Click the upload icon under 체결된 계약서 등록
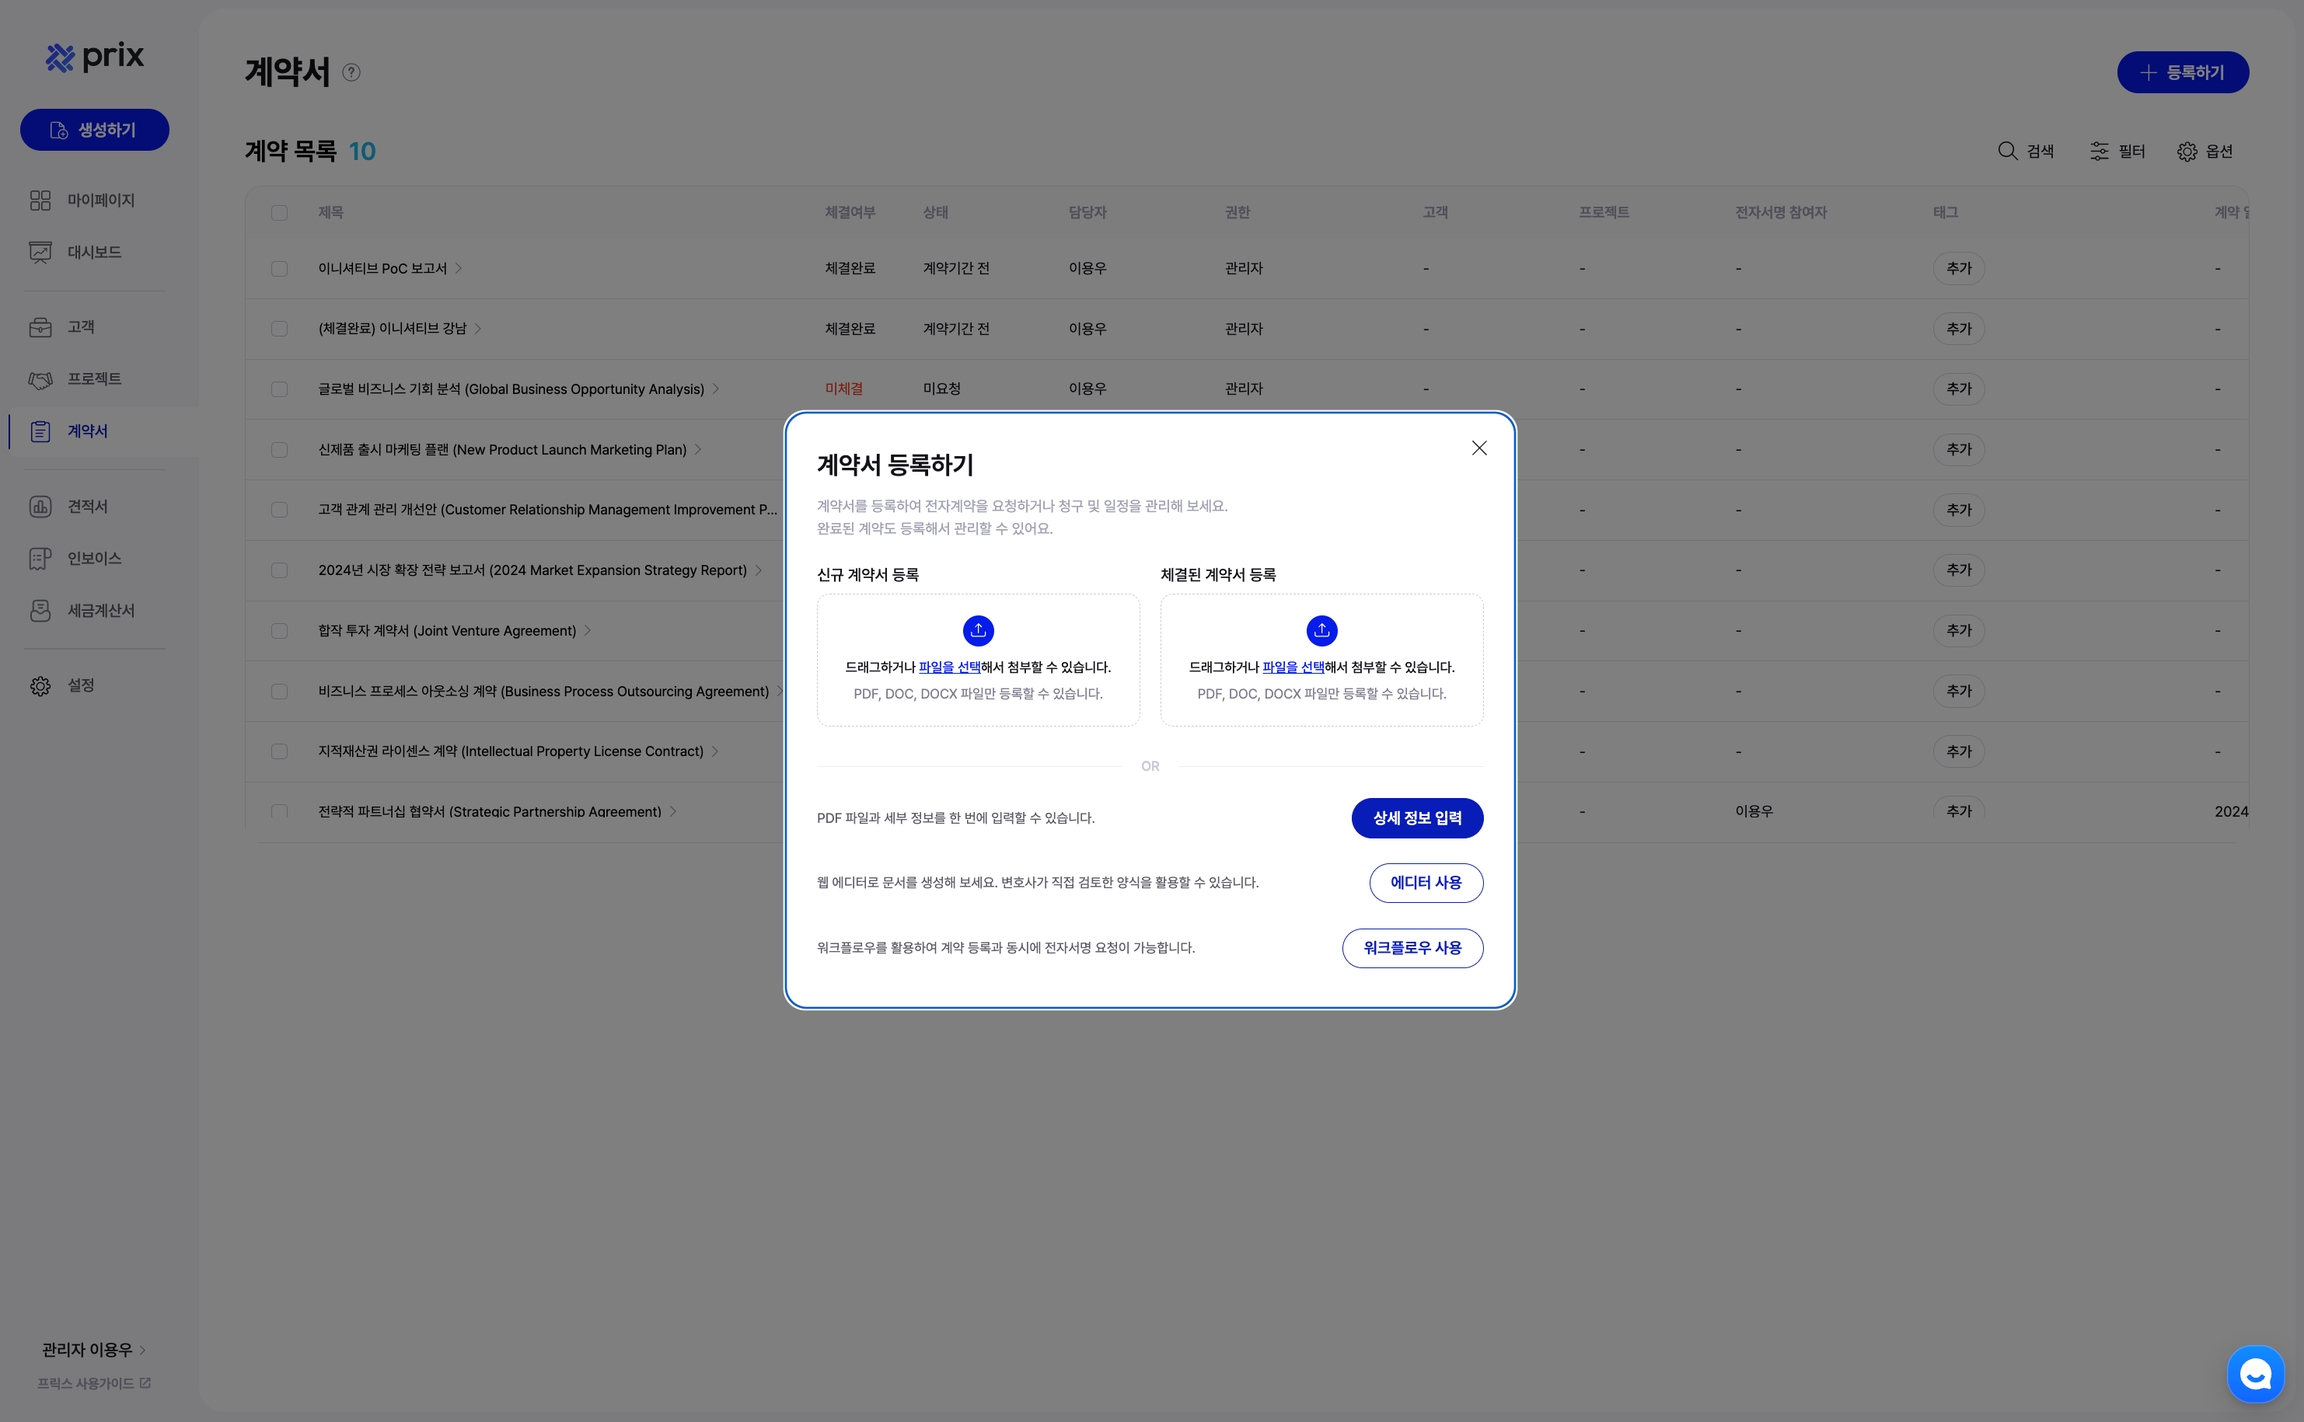 [x=1321, y=630]
